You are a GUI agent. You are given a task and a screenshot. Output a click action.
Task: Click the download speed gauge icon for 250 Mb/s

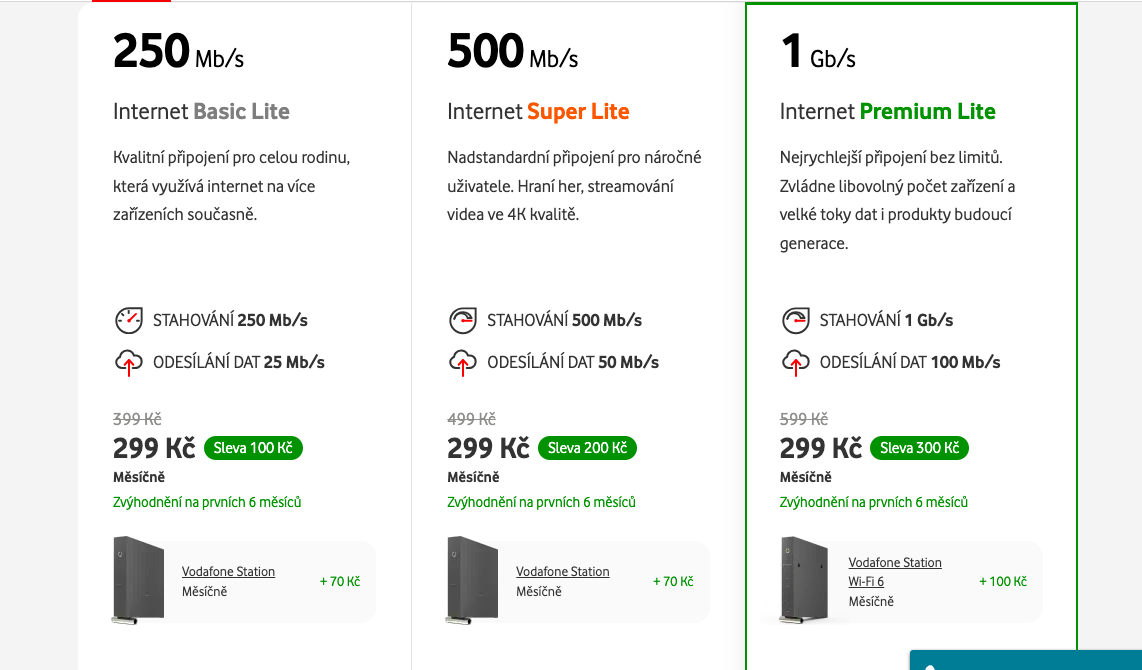coord(128,321)
